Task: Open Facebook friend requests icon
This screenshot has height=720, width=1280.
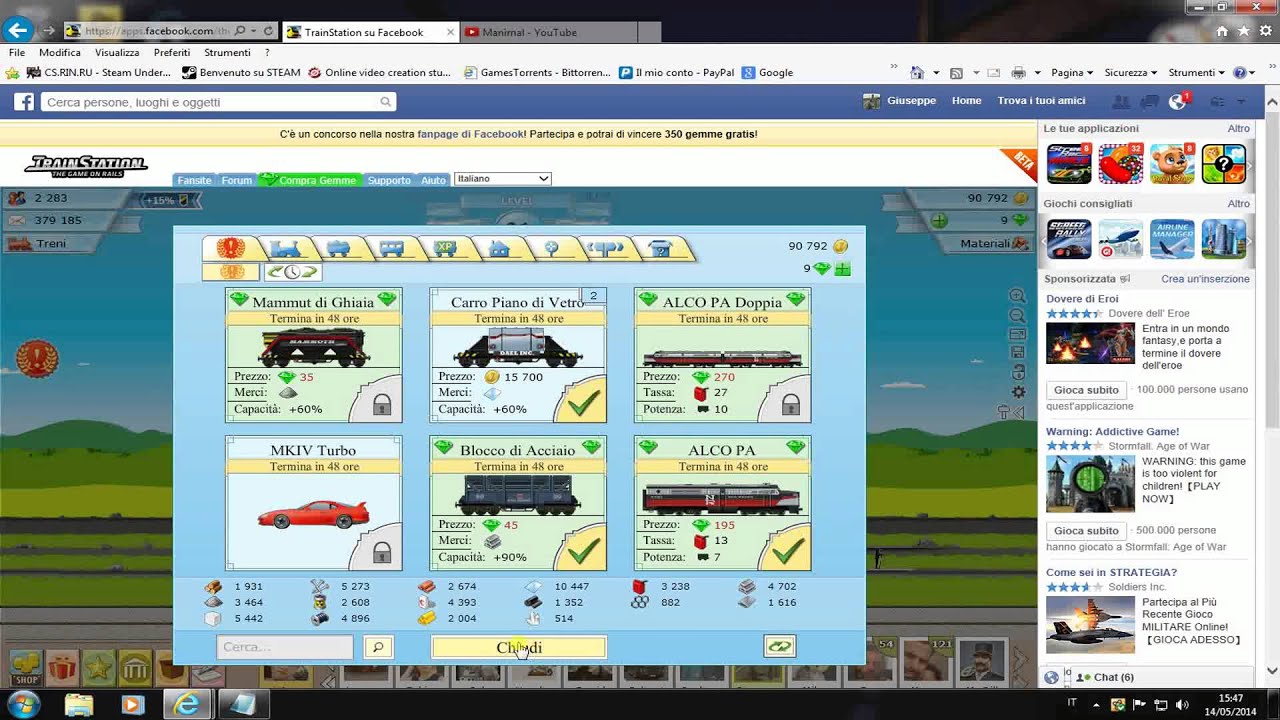Action: pos(1121,101)
